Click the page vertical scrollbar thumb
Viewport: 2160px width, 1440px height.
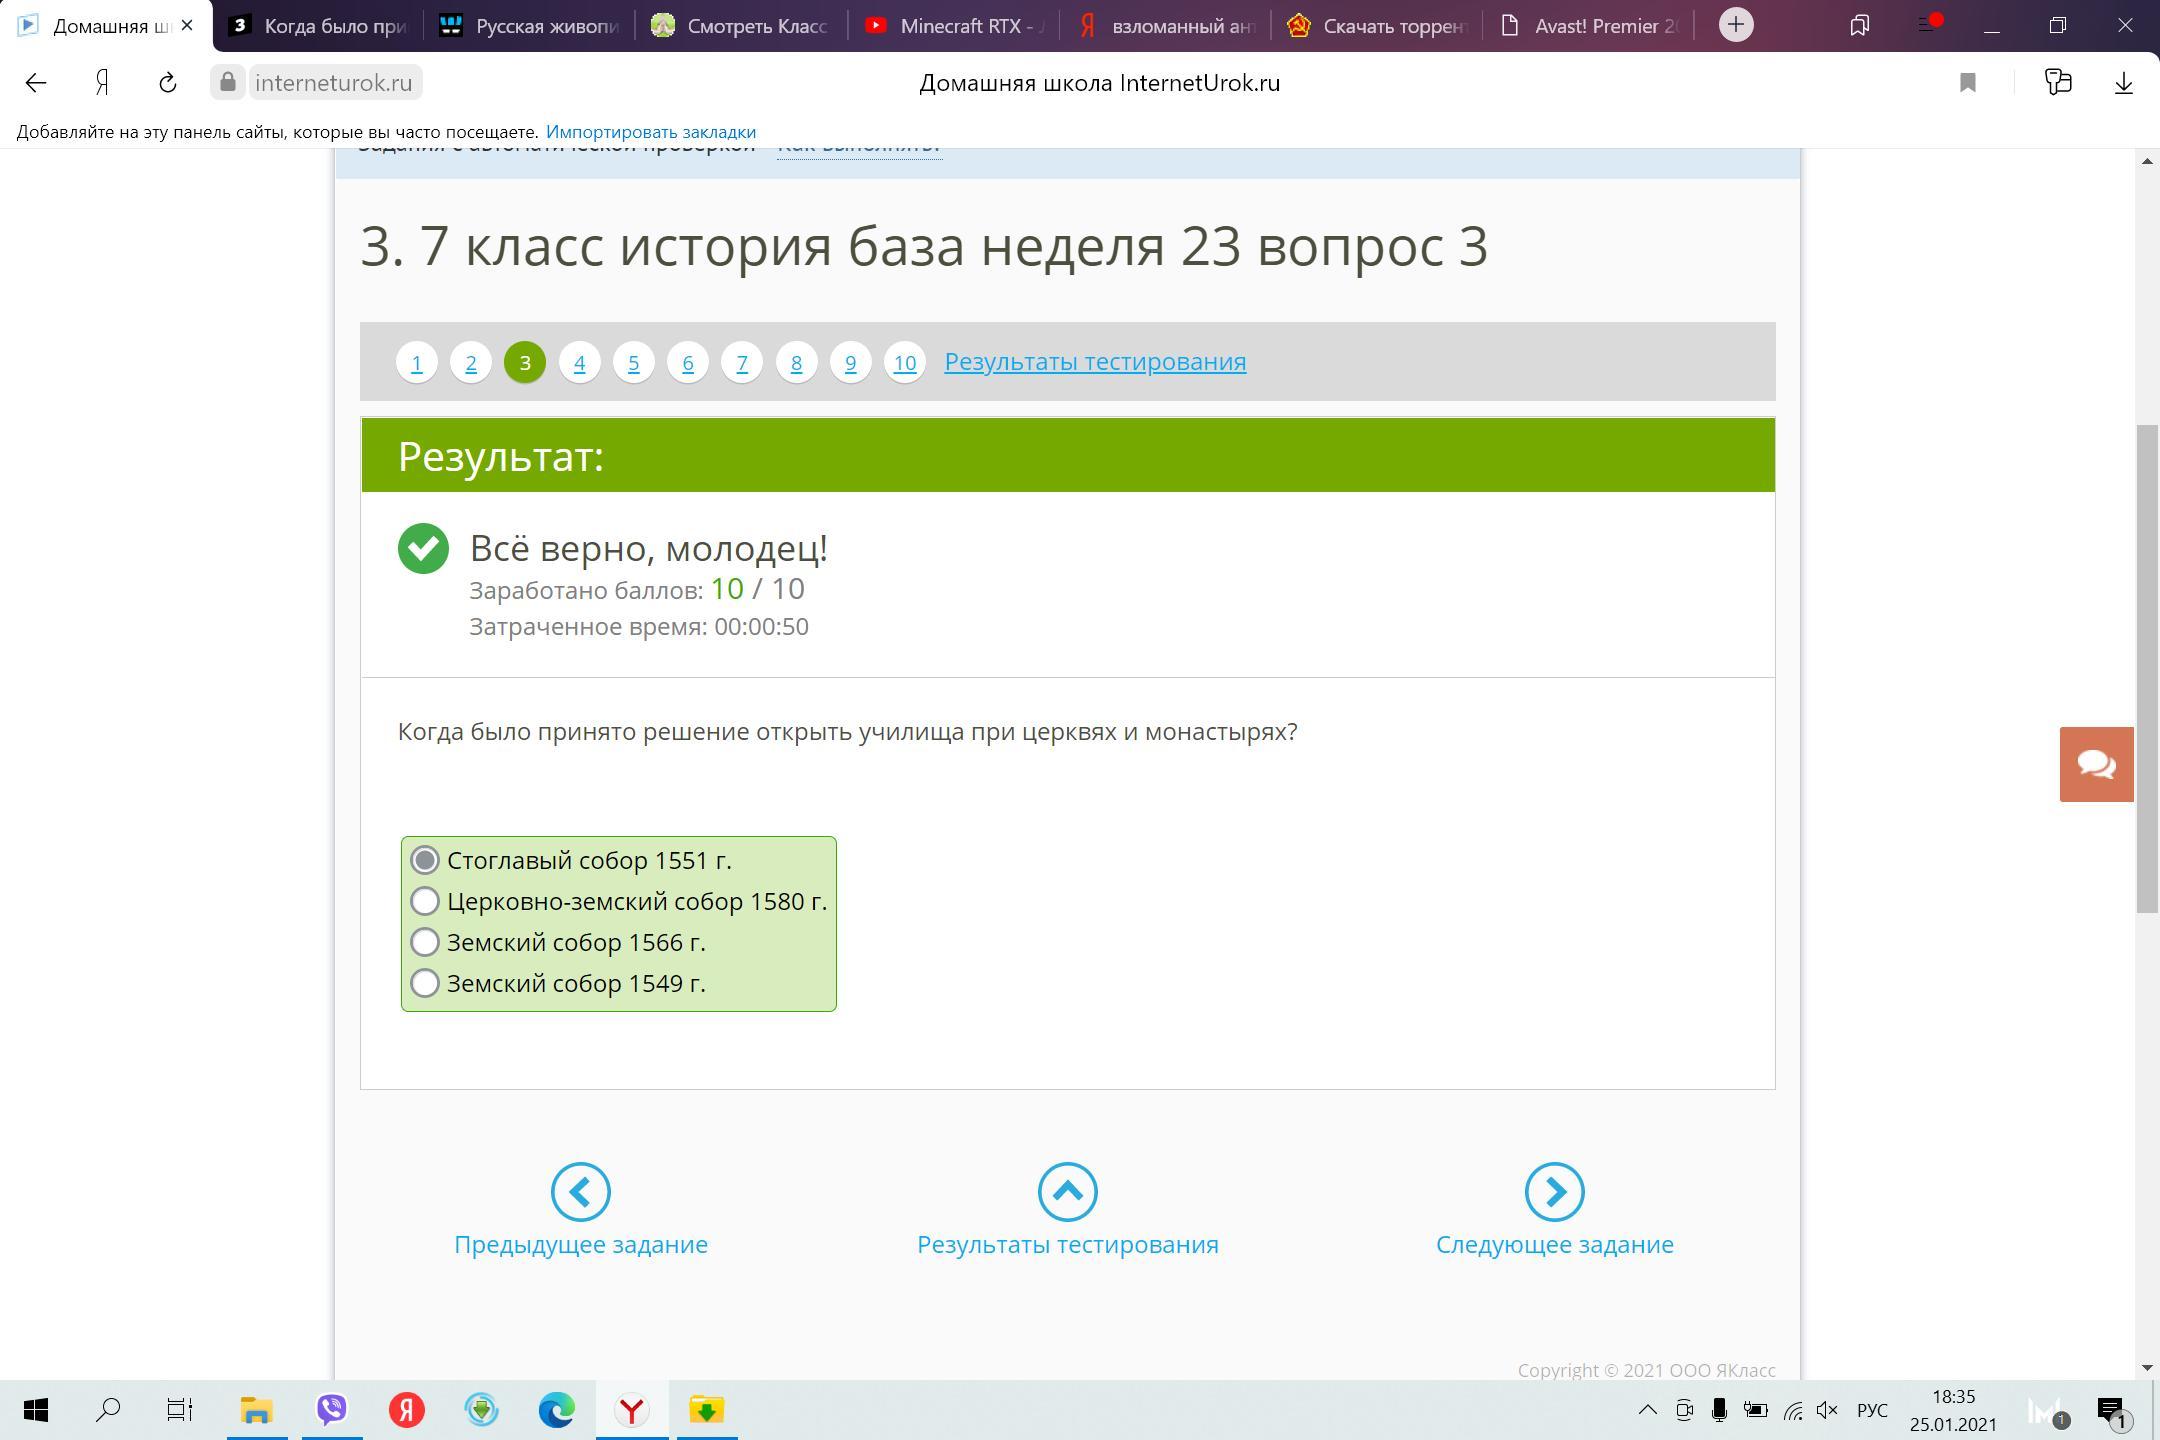click(2146, 668)
